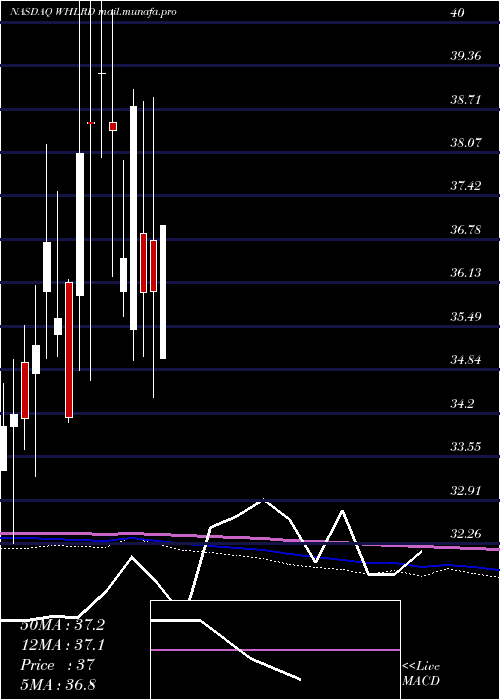Click the 'Price : 37' legend text

57,665
